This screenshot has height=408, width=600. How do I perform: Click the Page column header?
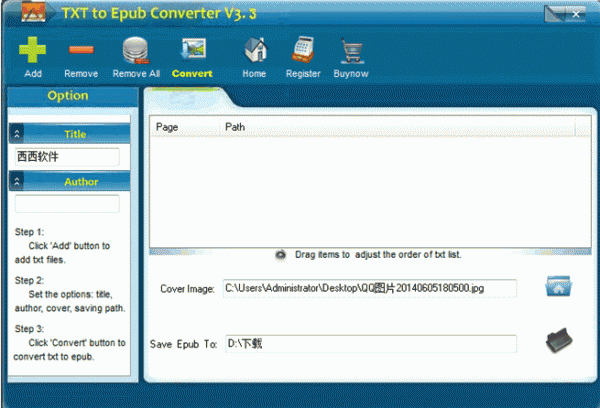click(184, 127)
